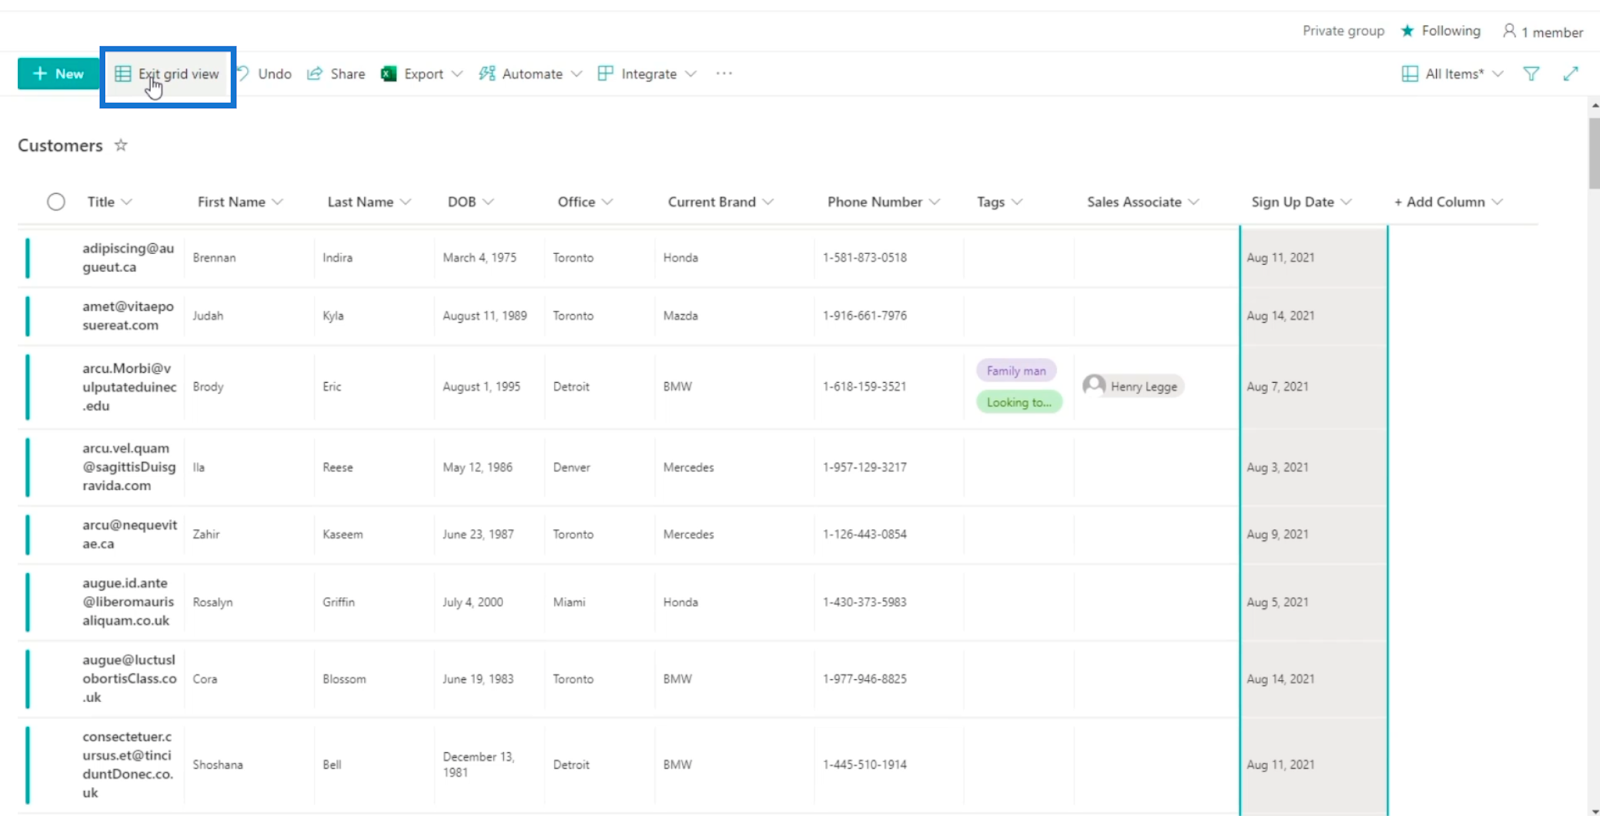Click the vertical scrollbar thumb
Screen dimensions: 1600x816
click(x=1594, y=152)
